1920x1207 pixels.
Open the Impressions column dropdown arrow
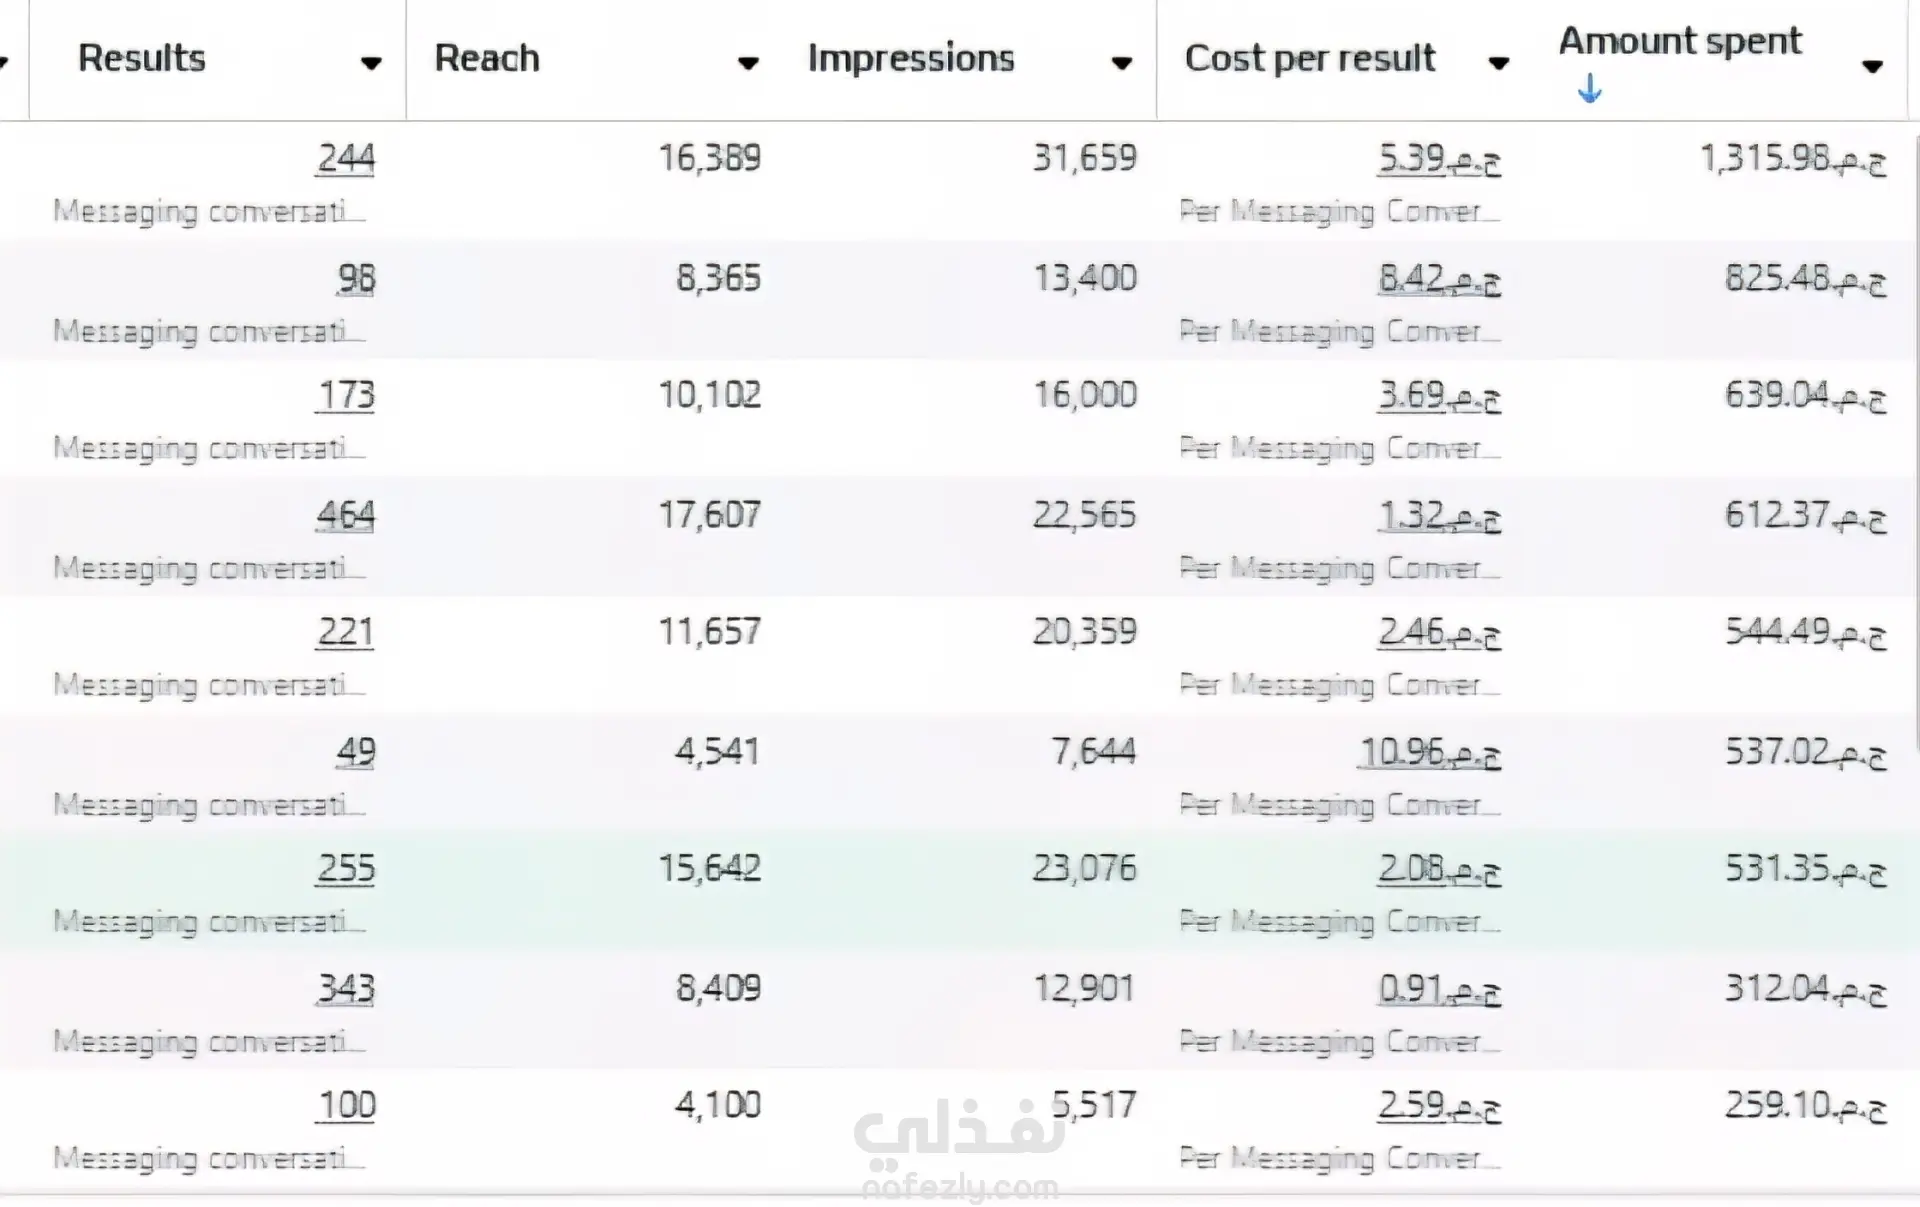tap(1122, 64)
